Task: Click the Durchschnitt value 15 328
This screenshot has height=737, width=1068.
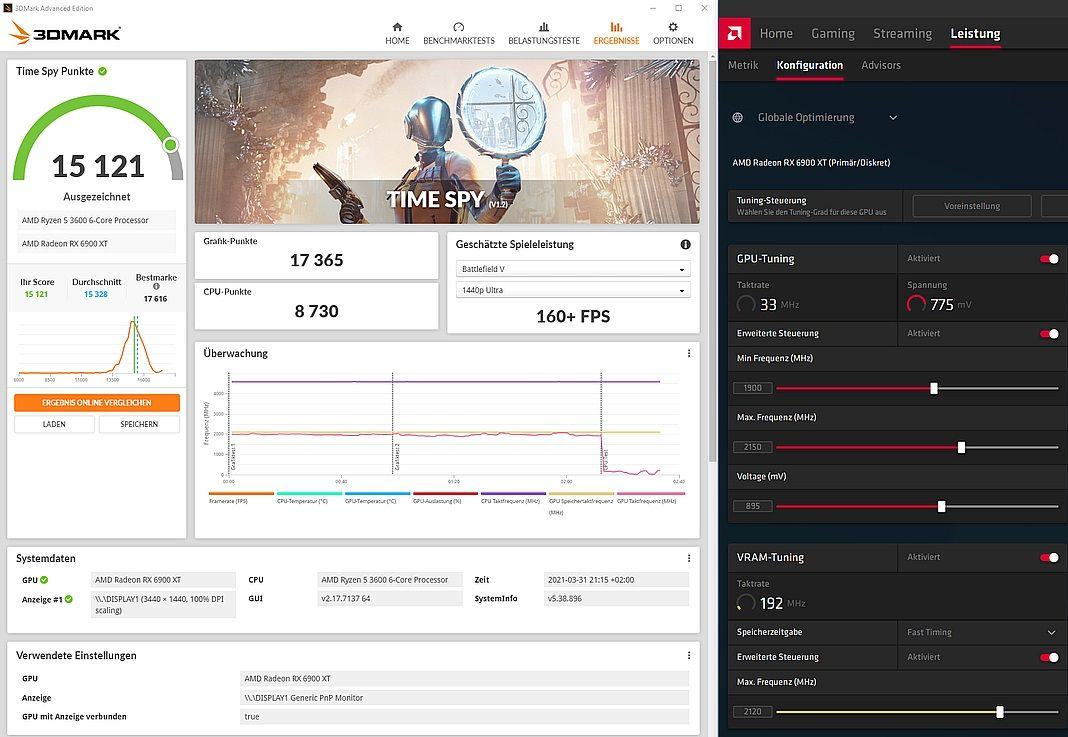Action: click(96, 294)
